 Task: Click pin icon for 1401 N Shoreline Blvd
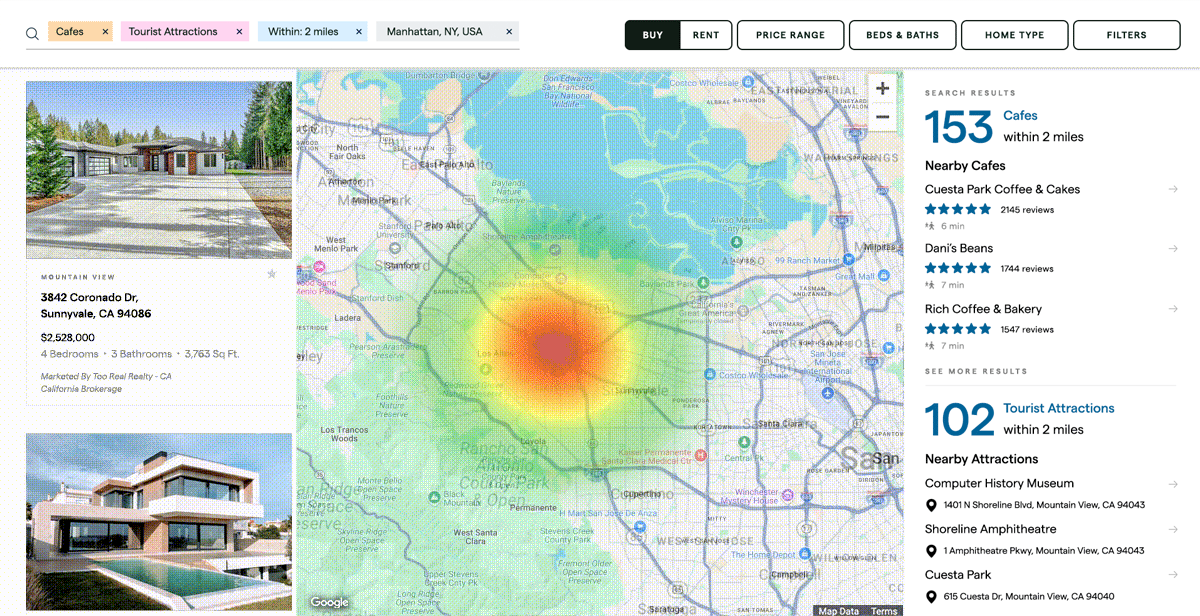[x=931, y=505]
